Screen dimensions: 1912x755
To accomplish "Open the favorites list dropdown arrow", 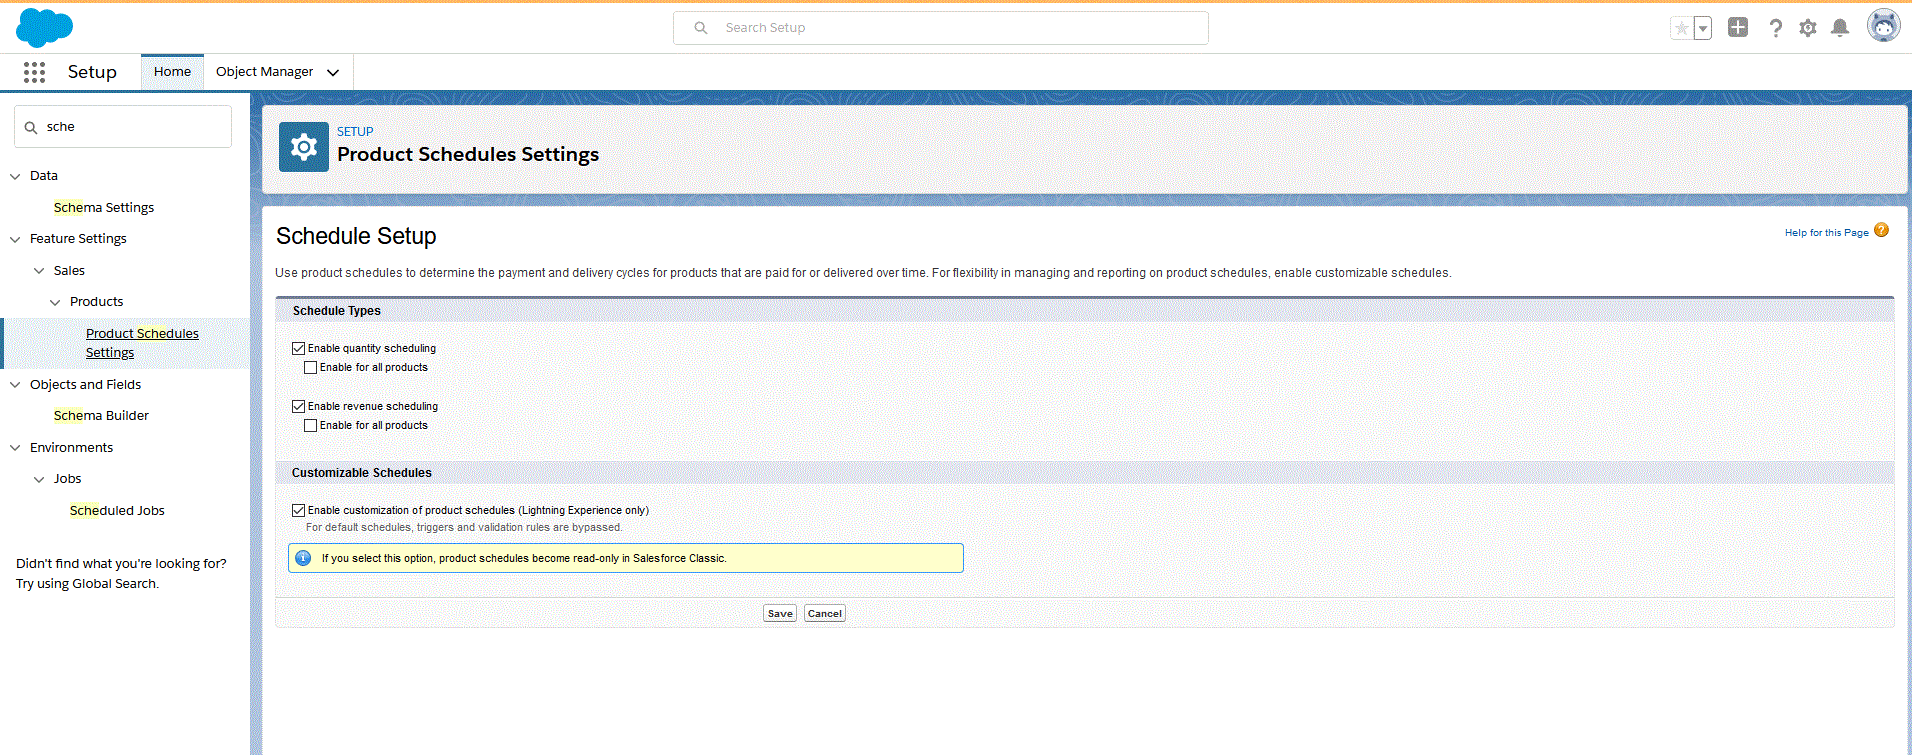I will tap(1703, 29).
